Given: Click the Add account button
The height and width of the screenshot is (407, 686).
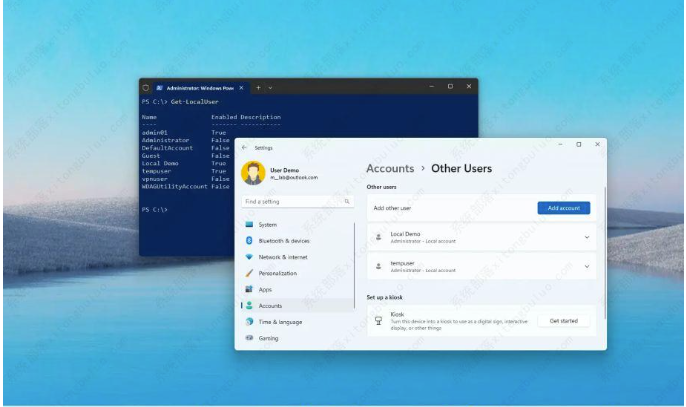Looking at the screenshot, I should pos(564,208).
